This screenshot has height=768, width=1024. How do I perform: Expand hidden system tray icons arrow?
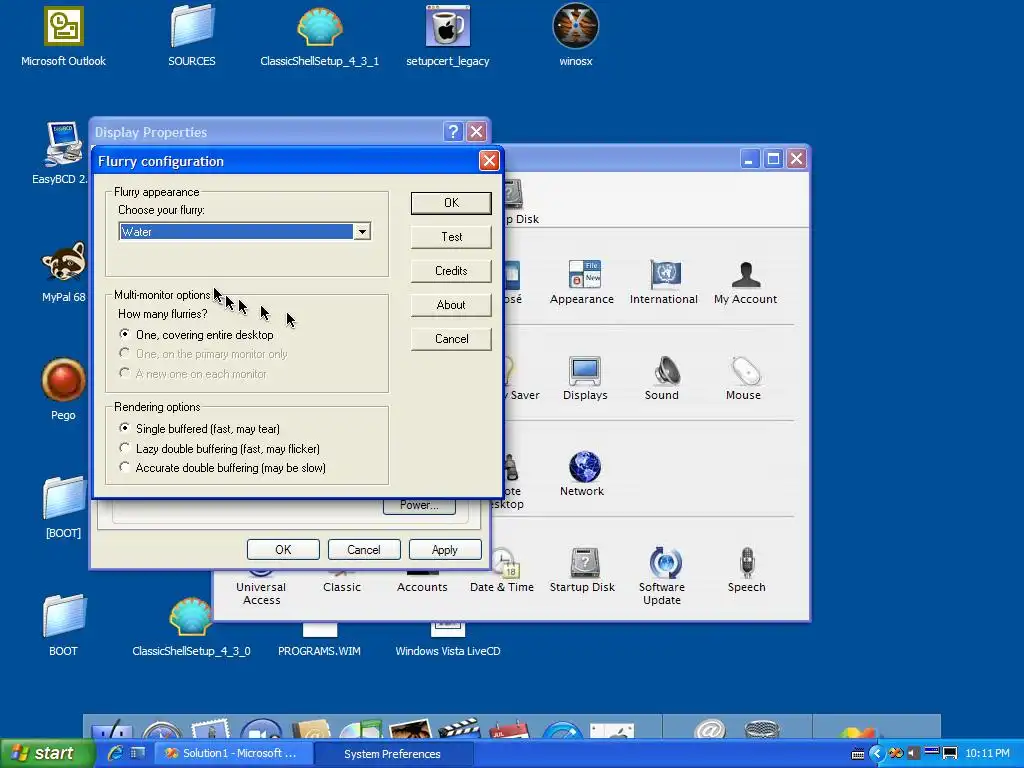876,754
